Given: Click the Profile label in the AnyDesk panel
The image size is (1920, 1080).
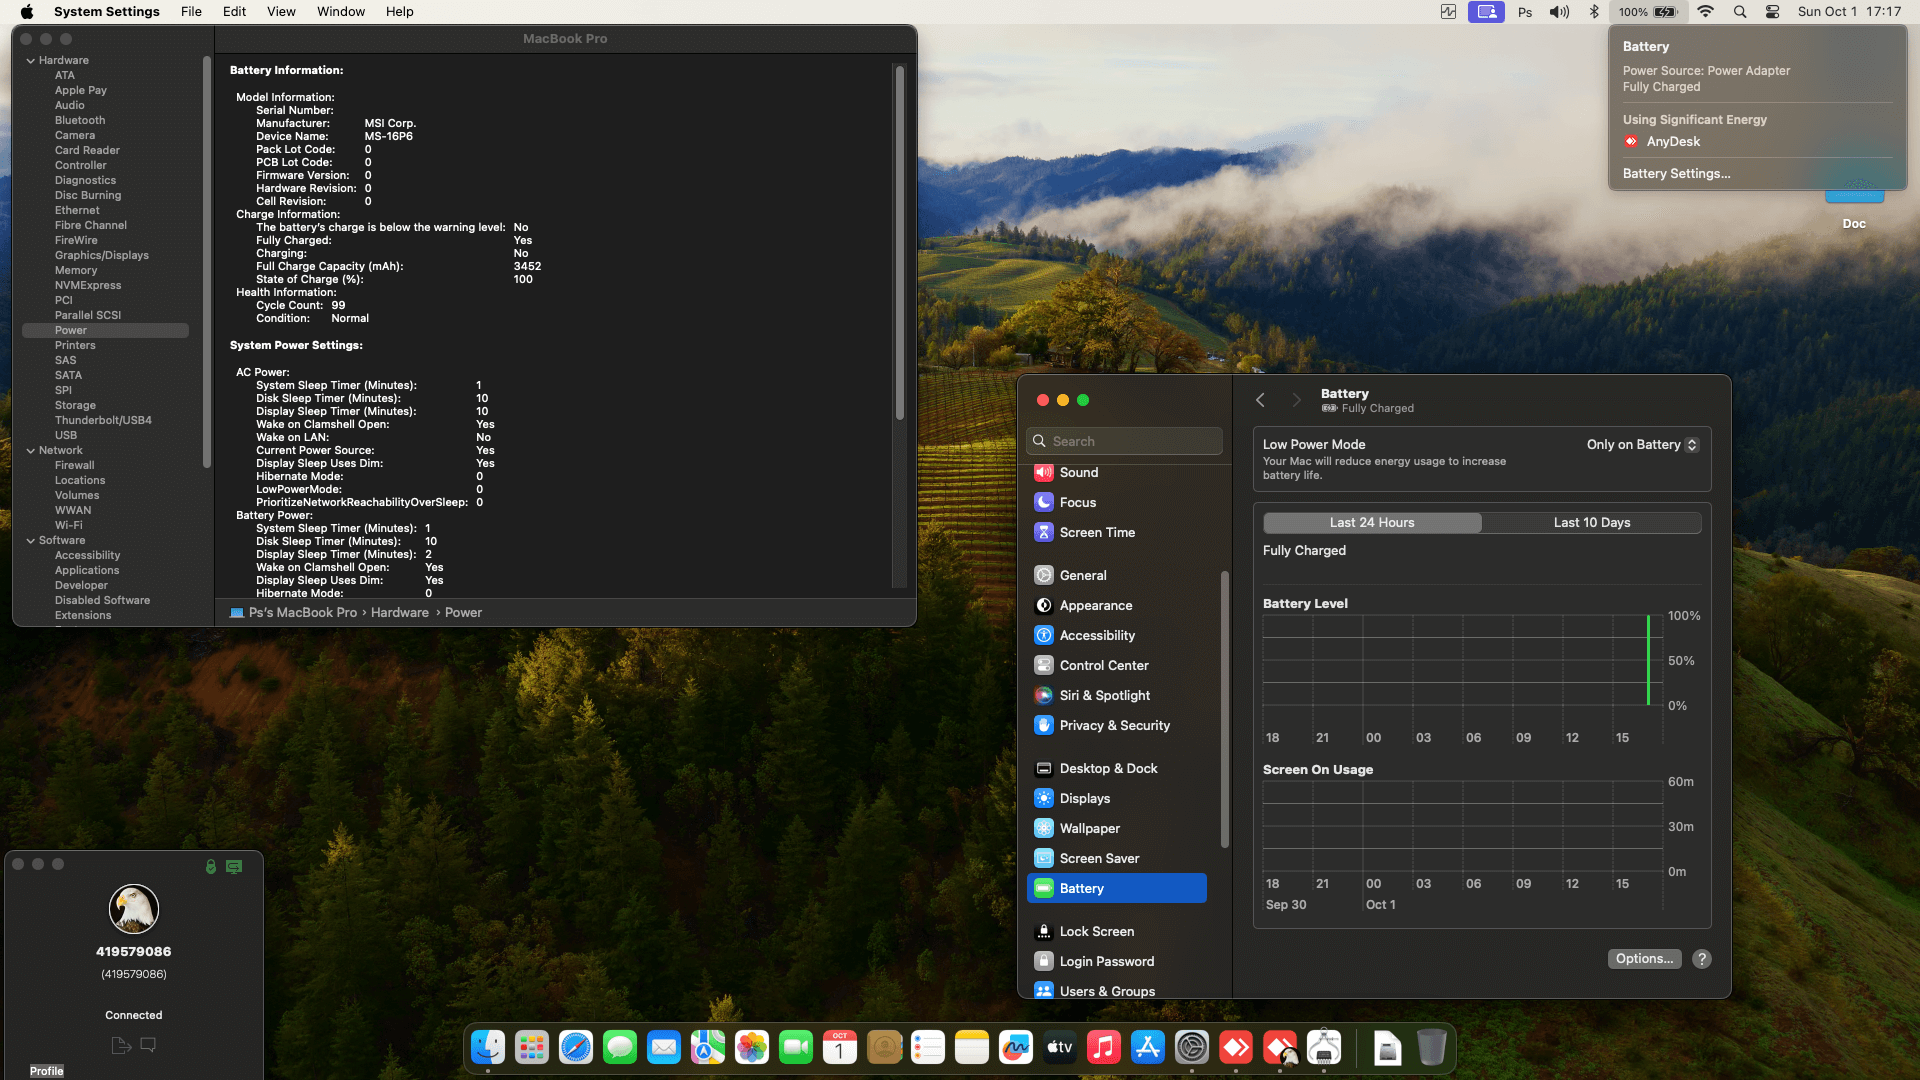Looking at the screenshot, I should (47, 1071).
